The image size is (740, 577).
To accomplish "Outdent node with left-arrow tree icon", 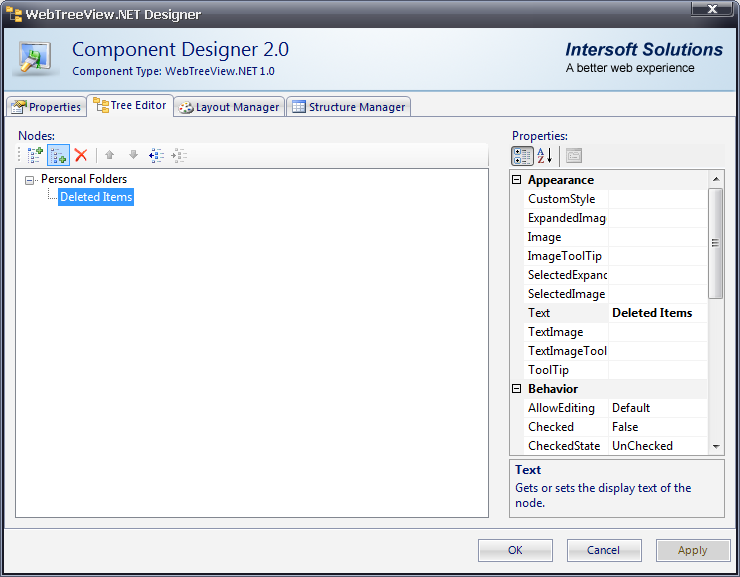I will click(x=156, y=155).
